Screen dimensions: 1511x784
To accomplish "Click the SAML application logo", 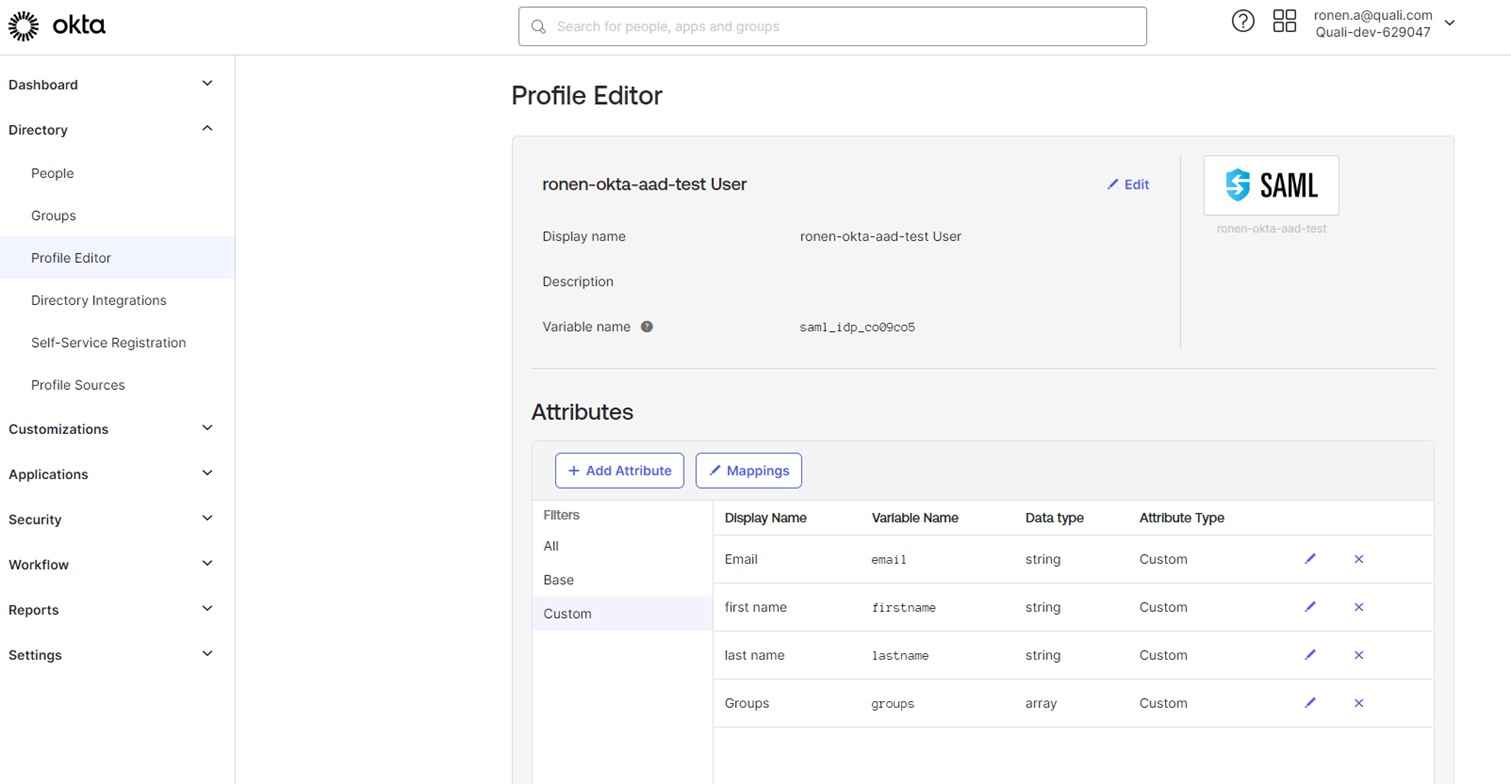I will pos(1271,186).
